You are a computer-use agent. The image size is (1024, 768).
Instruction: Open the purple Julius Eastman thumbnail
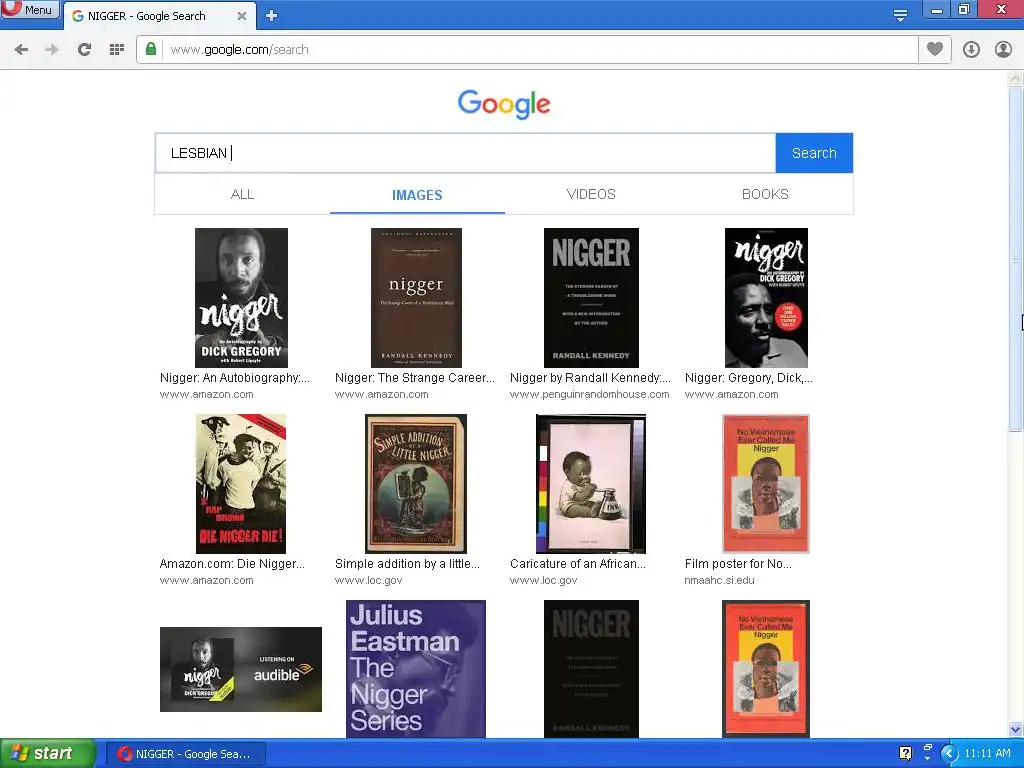[416, 669]
